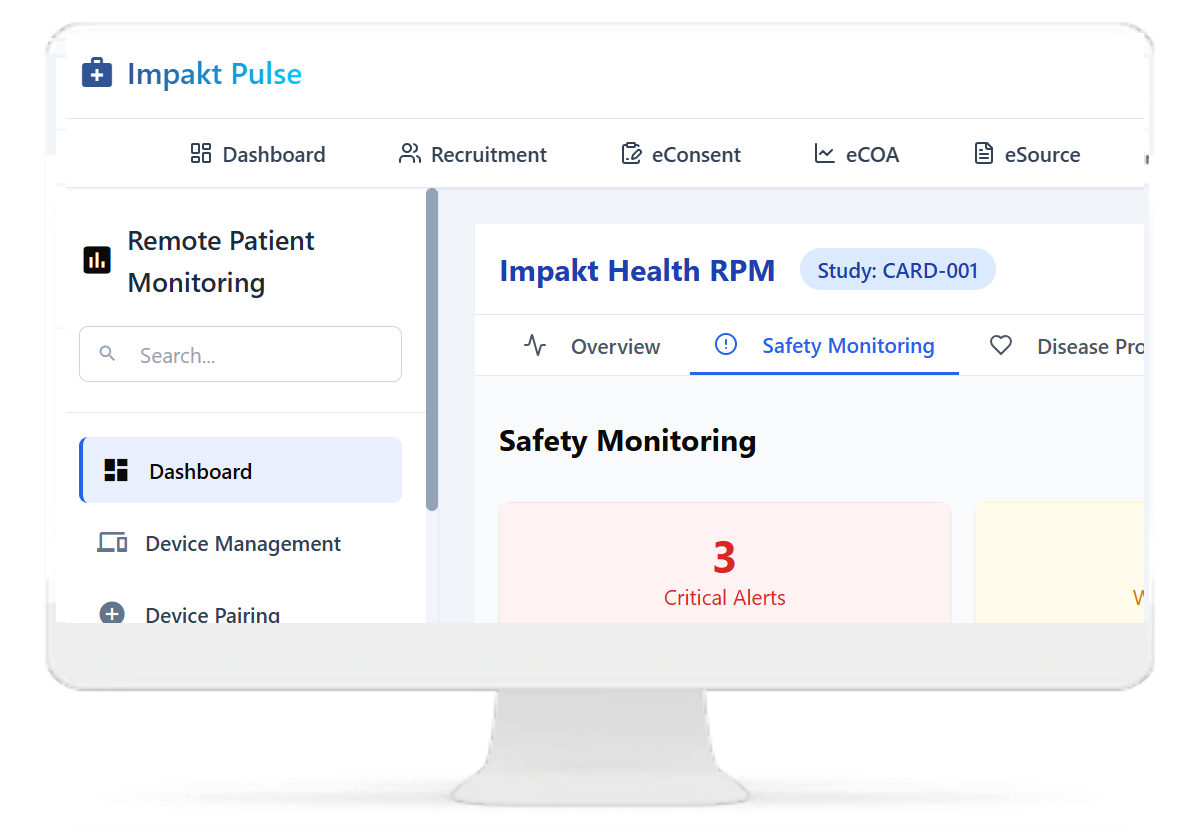Click the Remote Patient Monitoring bar chart icon
The image size is (1200, 832).
(97, 261)
